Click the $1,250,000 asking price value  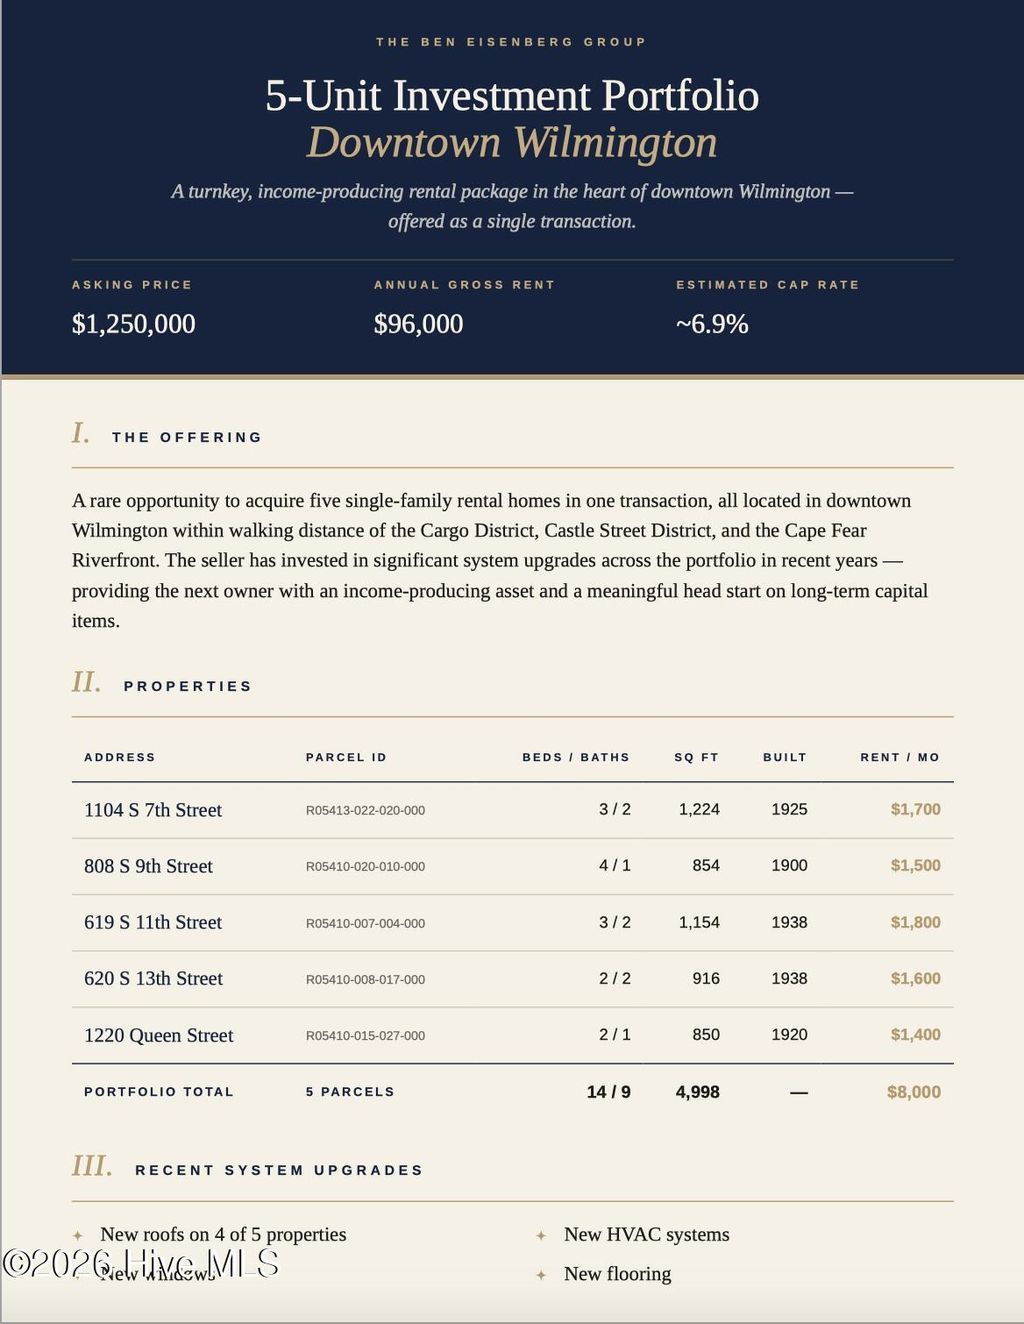134,324
